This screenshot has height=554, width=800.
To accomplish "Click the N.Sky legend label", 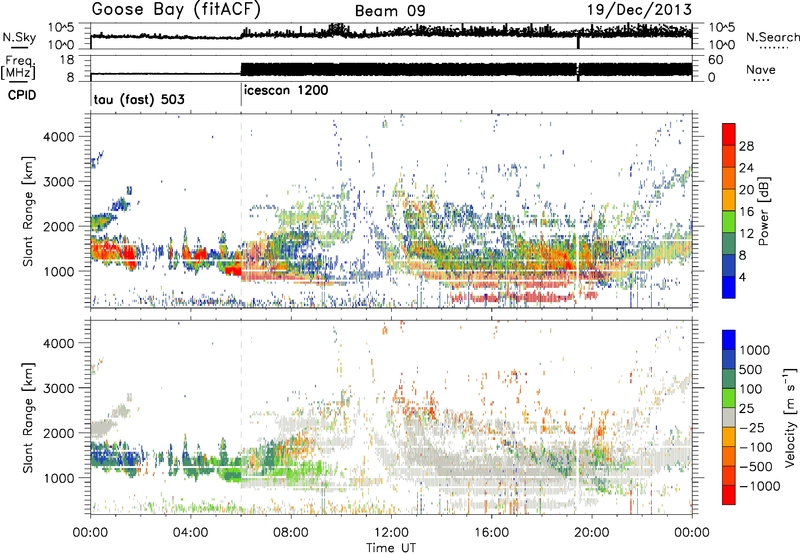I will 19,37.
